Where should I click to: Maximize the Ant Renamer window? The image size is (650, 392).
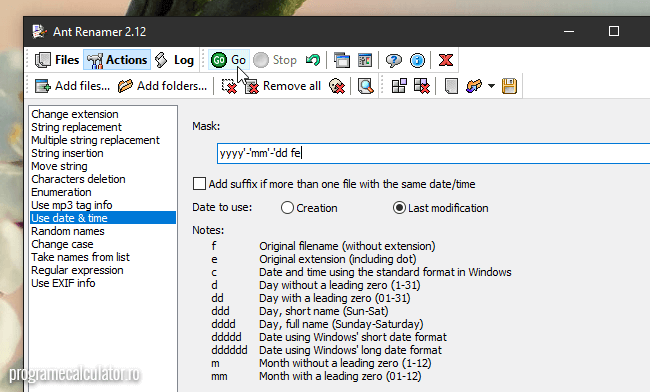point(614,31)
